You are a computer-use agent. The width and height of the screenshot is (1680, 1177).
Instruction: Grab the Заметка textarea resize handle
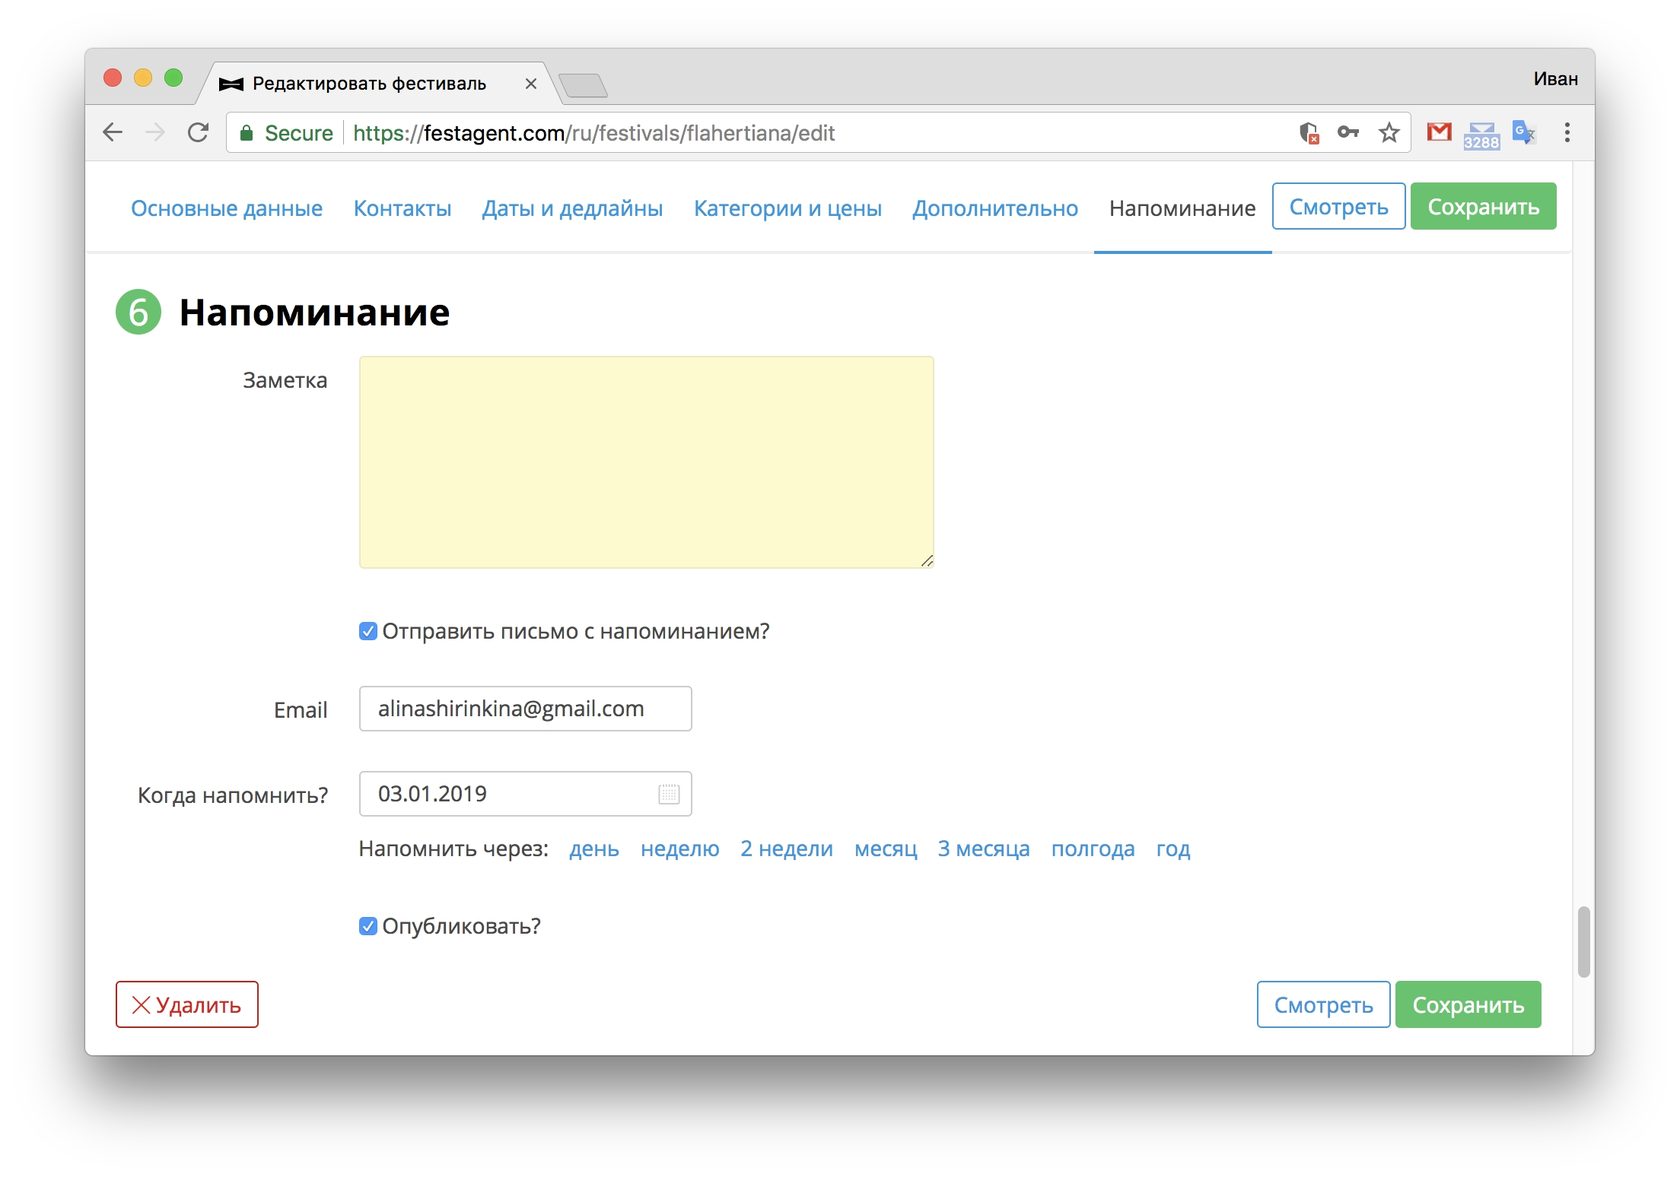tap(927, 561)
